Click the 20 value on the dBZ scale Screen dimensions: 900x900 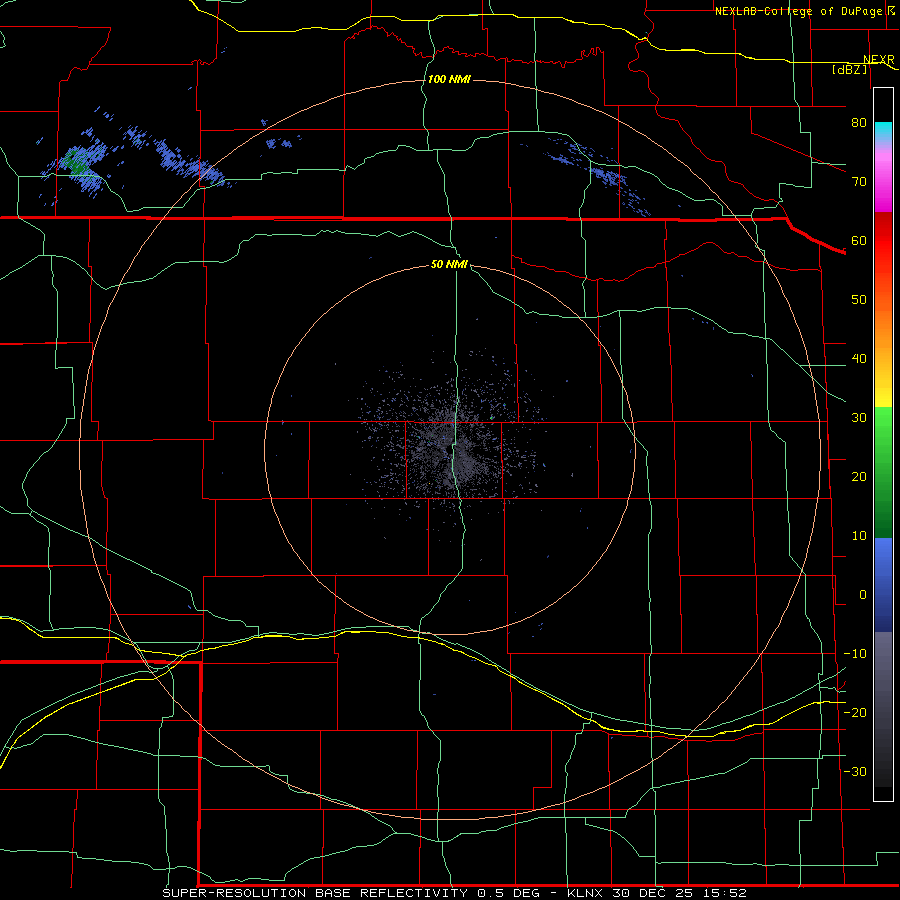pyautogui.click(x=859, y=477)
